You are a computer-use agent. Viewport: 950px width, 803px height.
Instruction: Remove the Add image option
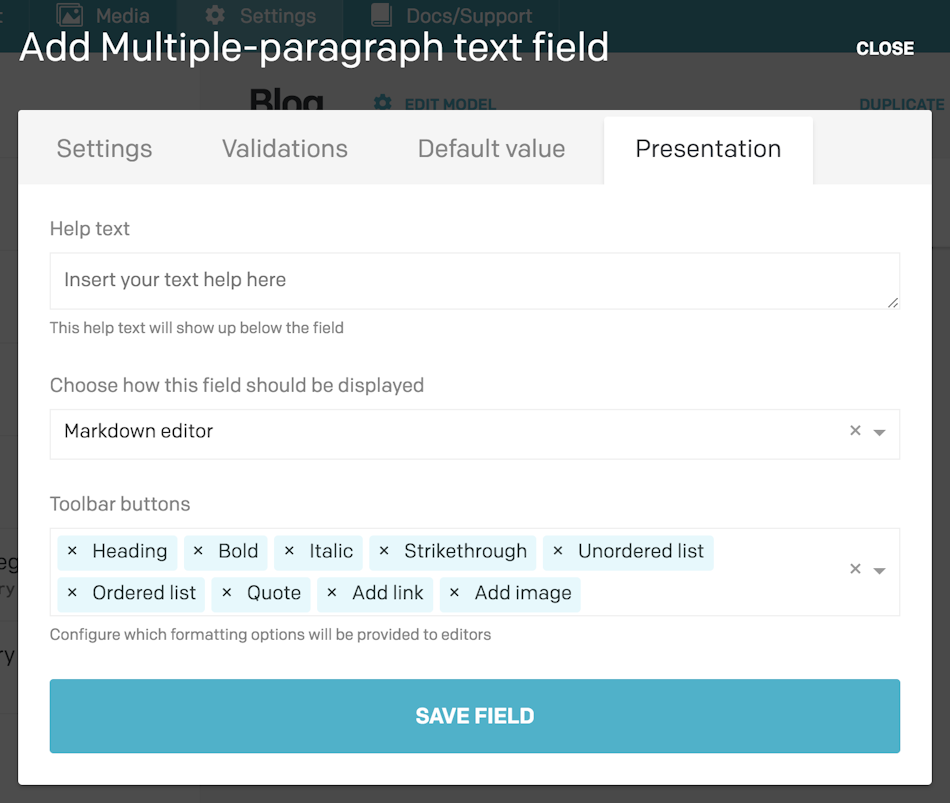456,593
